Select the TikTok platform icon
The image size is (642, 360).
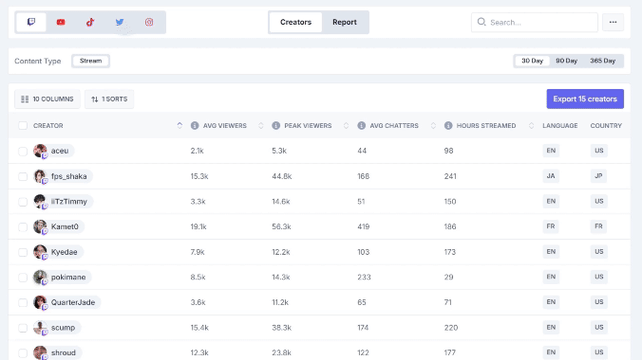[x=90, y=22]
